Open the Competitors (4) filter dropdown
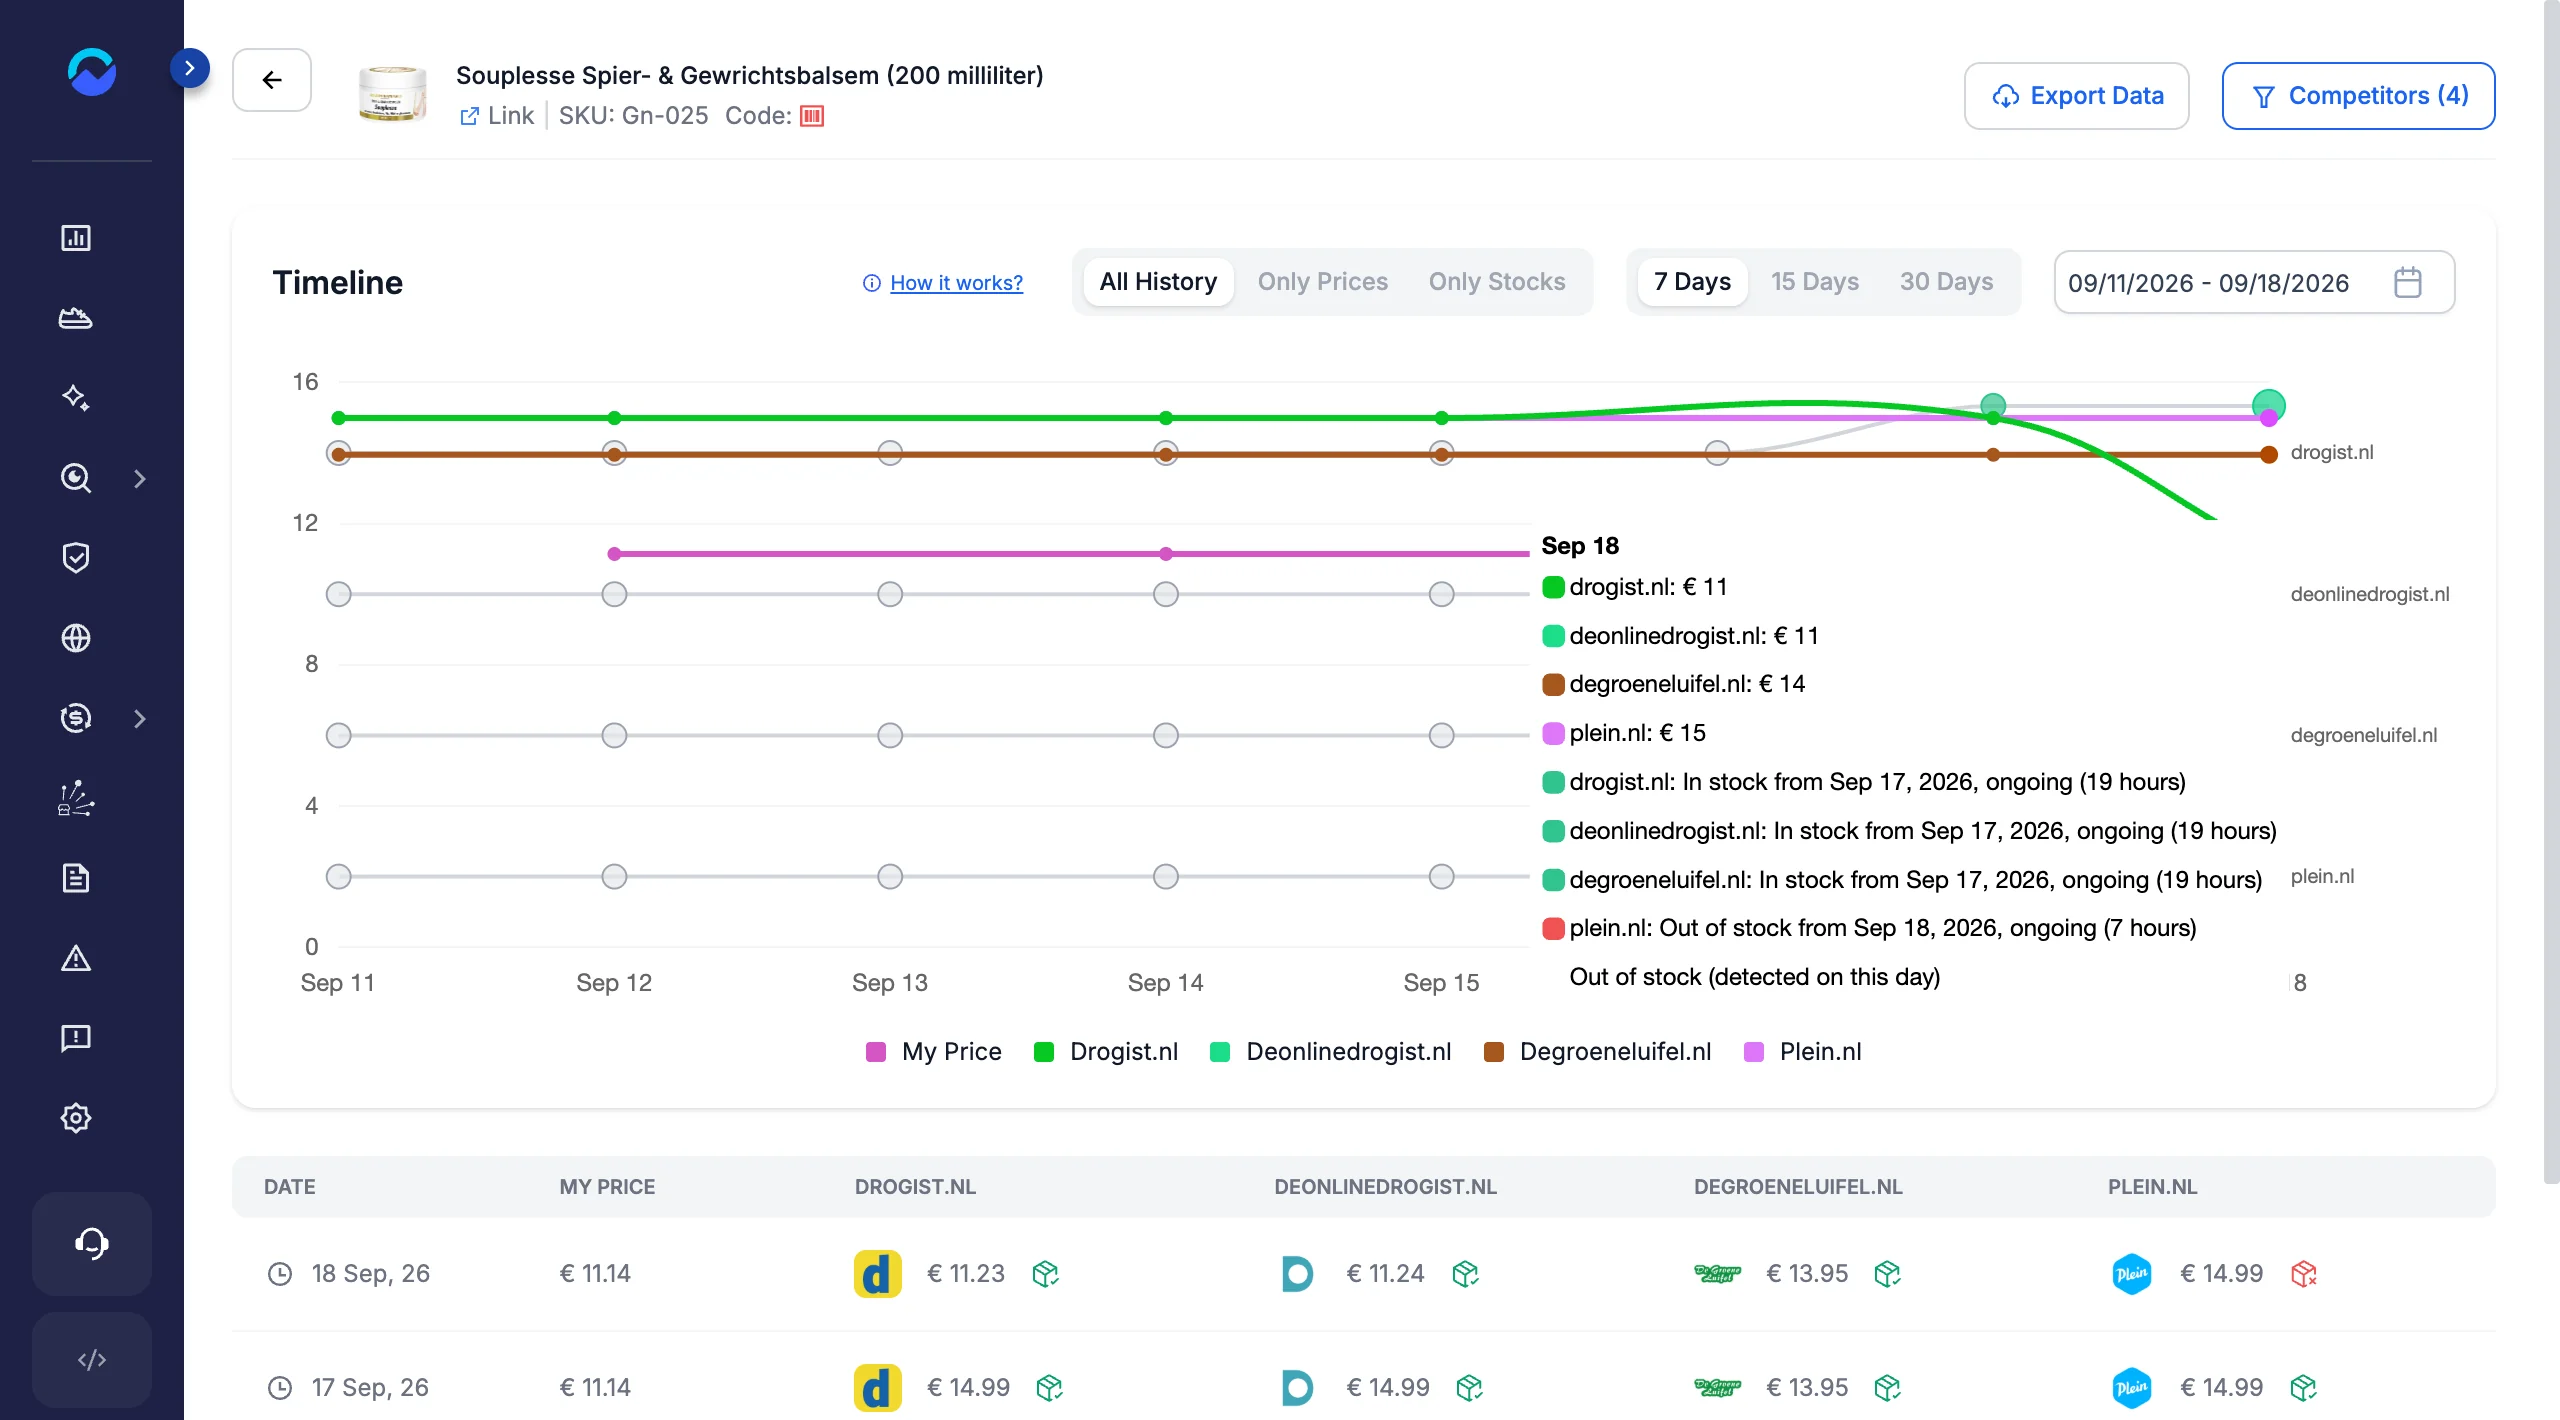Viewport: 2560px width, 1420px height. (2358, 96)
